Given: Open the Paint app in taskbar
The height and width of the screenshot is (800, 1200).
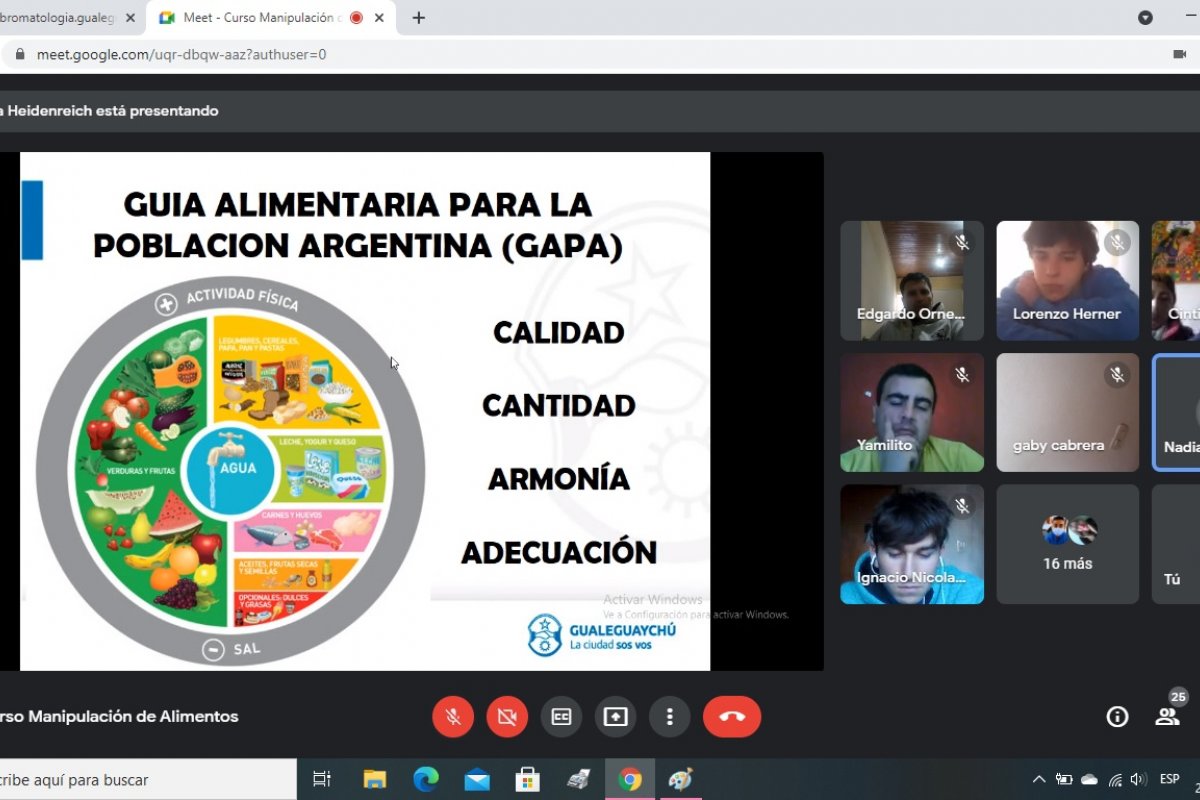Looking at the screenshot, I should tap(680, 779).
